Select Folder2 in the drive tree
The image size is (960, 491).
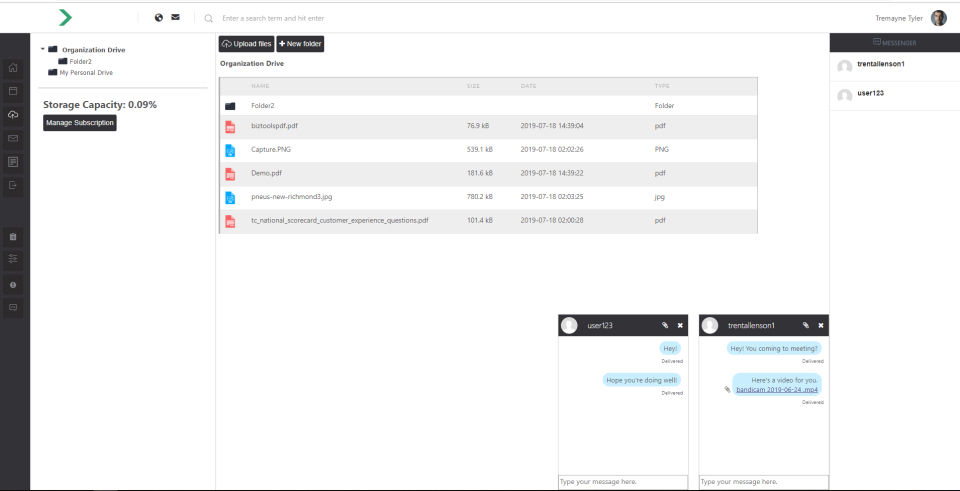point(80,61)
